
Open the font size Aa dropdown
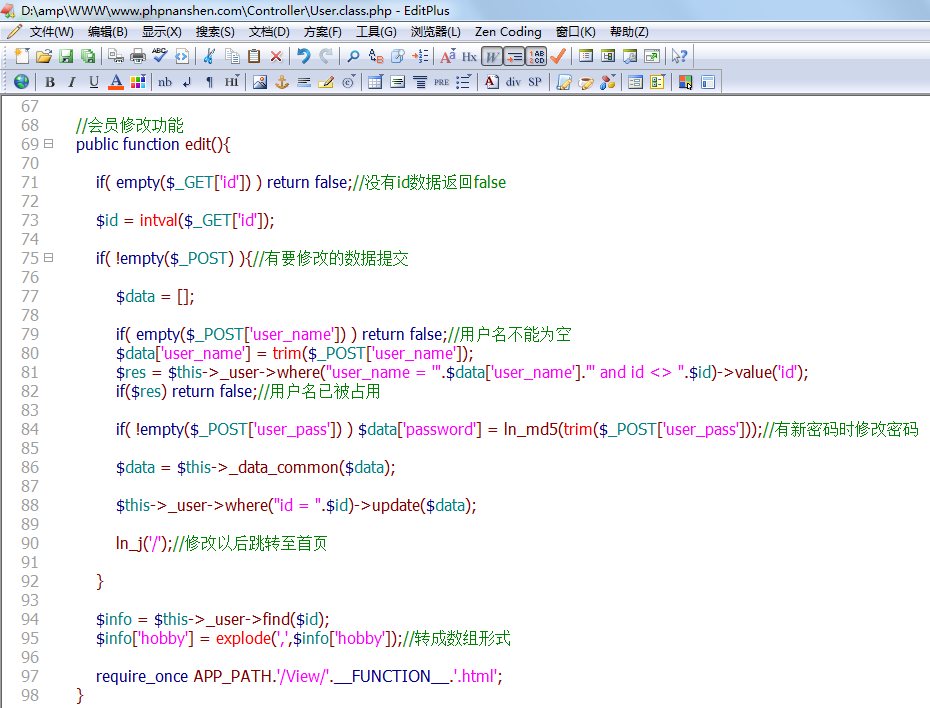click(447, 56)
